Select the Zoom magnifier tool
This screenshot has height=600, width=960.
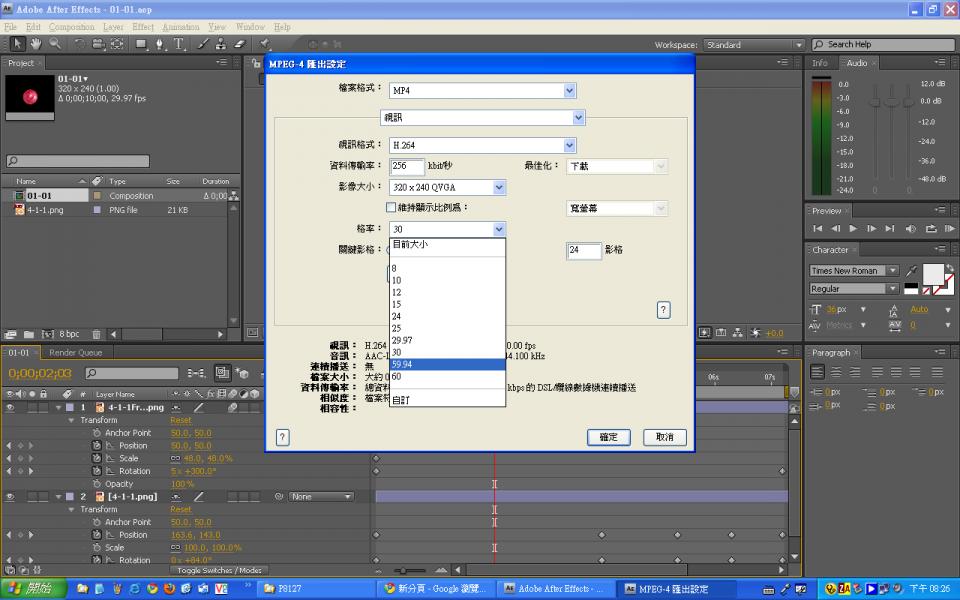click(53, 44)
